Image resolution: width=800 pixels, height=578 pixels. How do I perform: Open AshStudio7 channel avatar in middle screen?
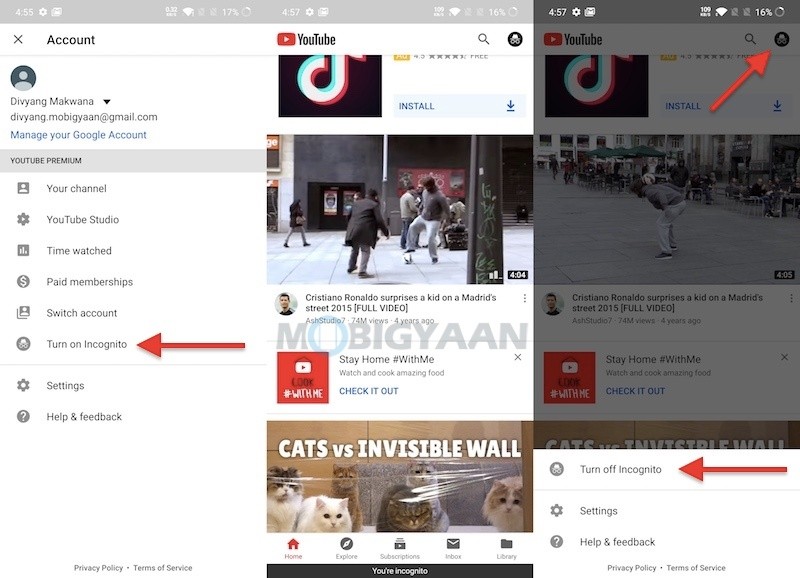(x=286, y=304)
